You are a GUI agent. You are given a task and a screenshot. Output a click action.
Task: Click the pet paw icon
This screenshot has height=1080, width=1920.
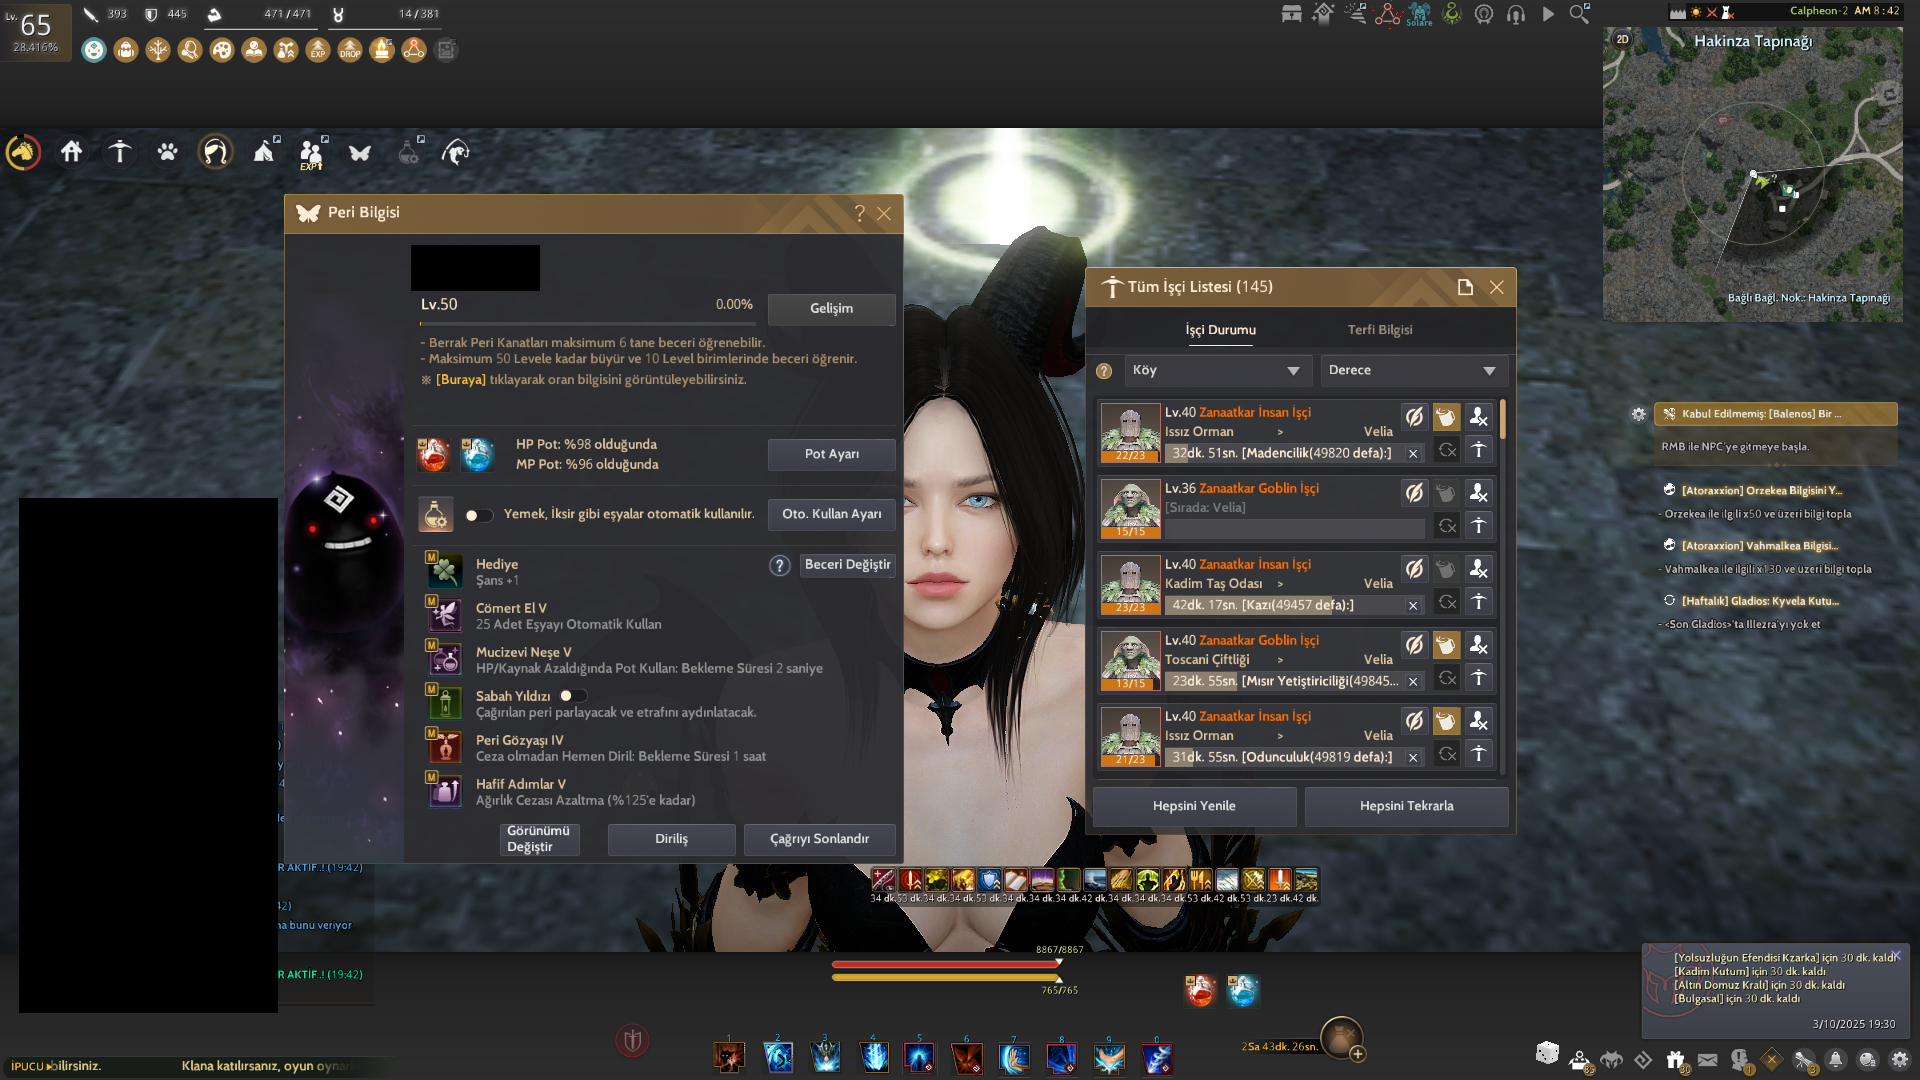coord(167,152)
